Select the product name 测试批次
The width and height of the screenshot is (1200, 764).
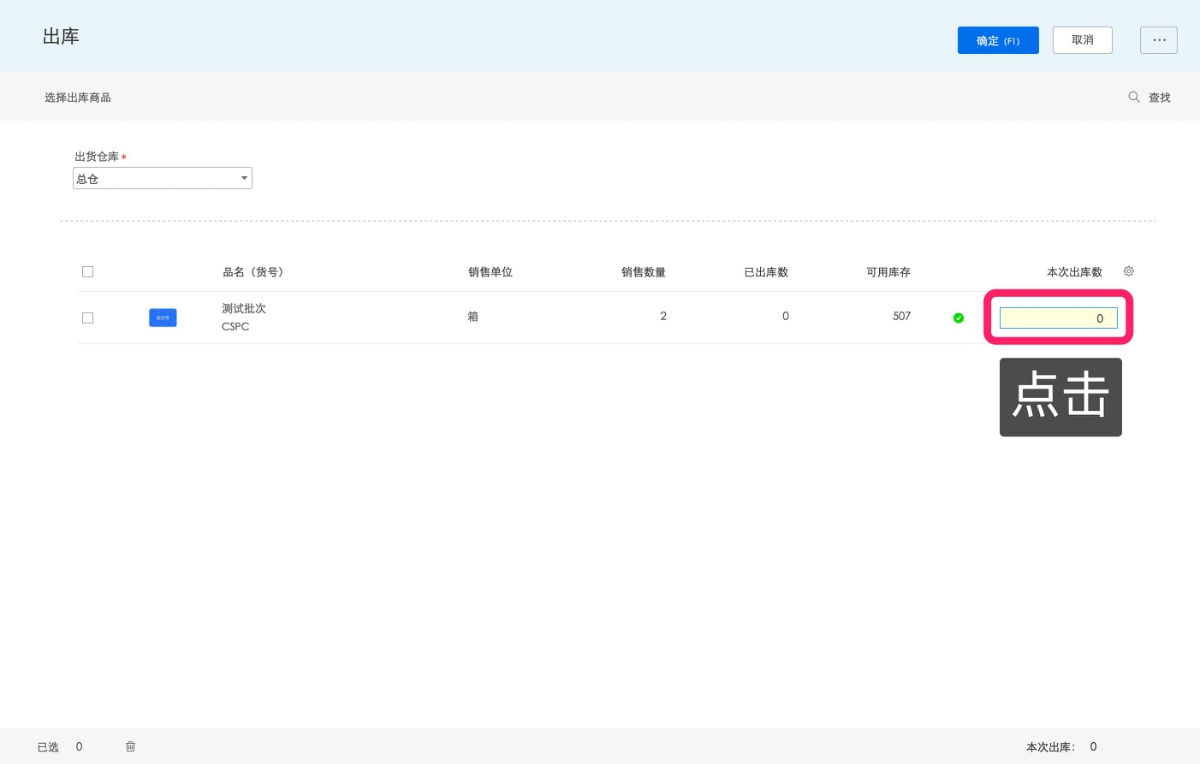(244, 308)
